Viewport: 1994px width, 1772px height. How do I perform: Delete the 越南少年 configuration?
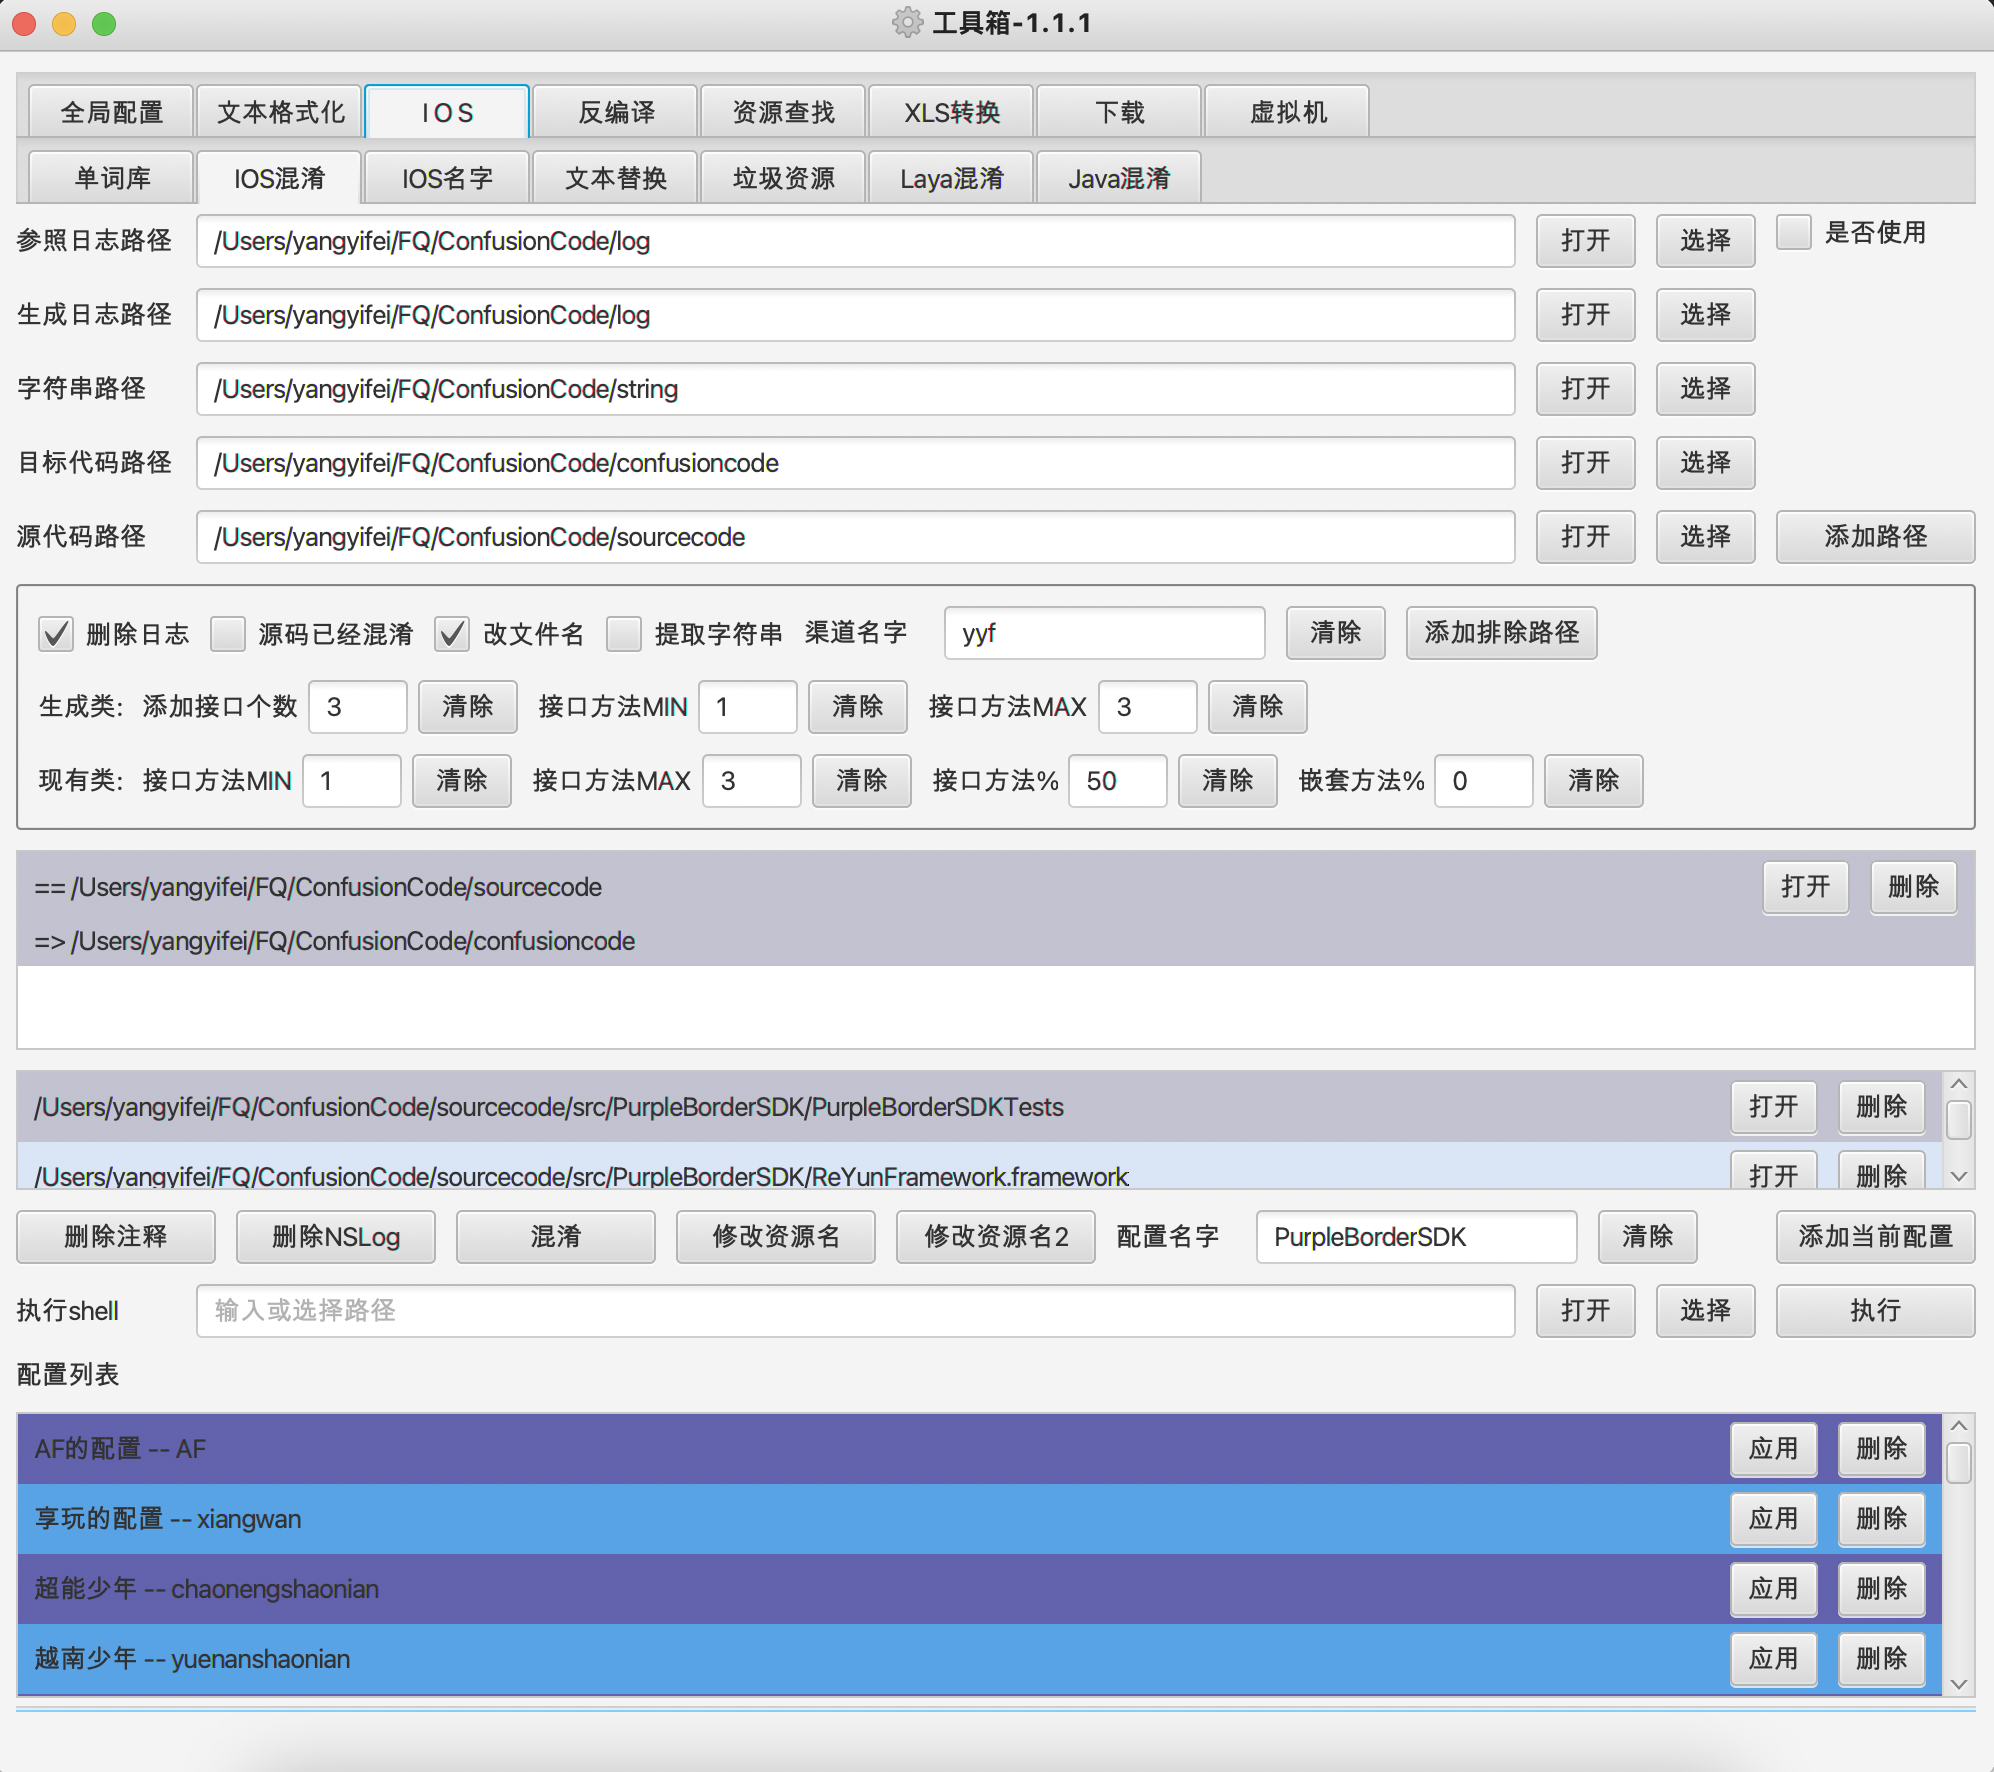(1882, 1659)
